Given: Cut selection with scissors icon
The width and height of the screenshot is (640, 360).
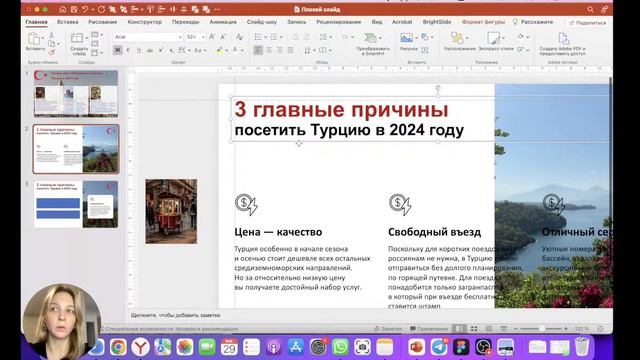Looking at the screenshot, I should [x=51, y=36].
